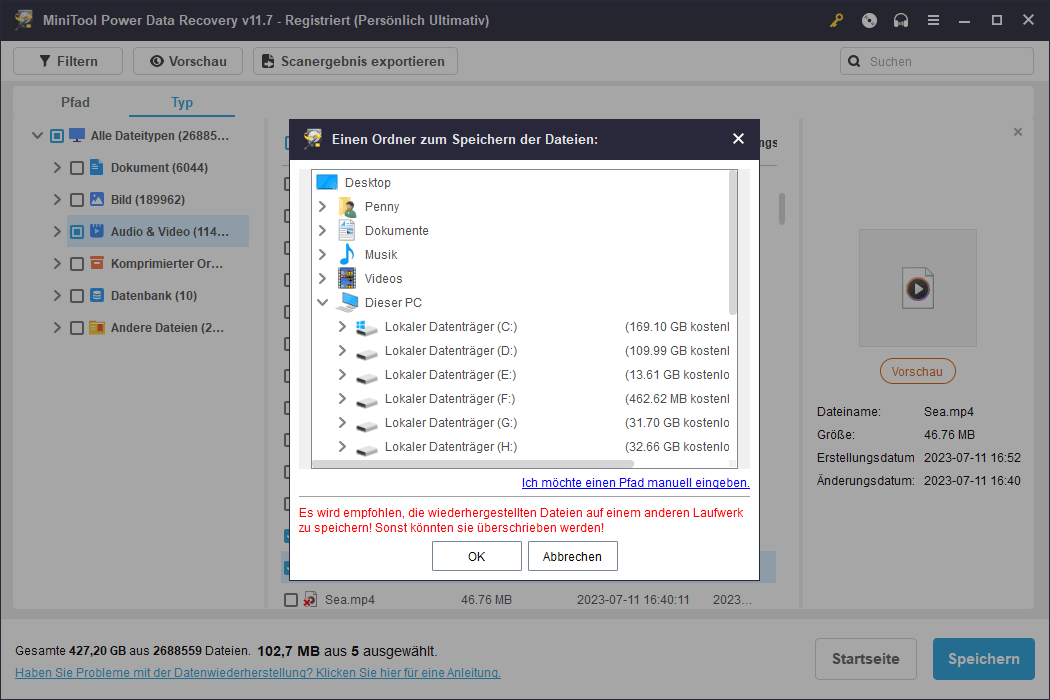
Task: Click the search magnifier icon
Action: click(x=854, y=61)
